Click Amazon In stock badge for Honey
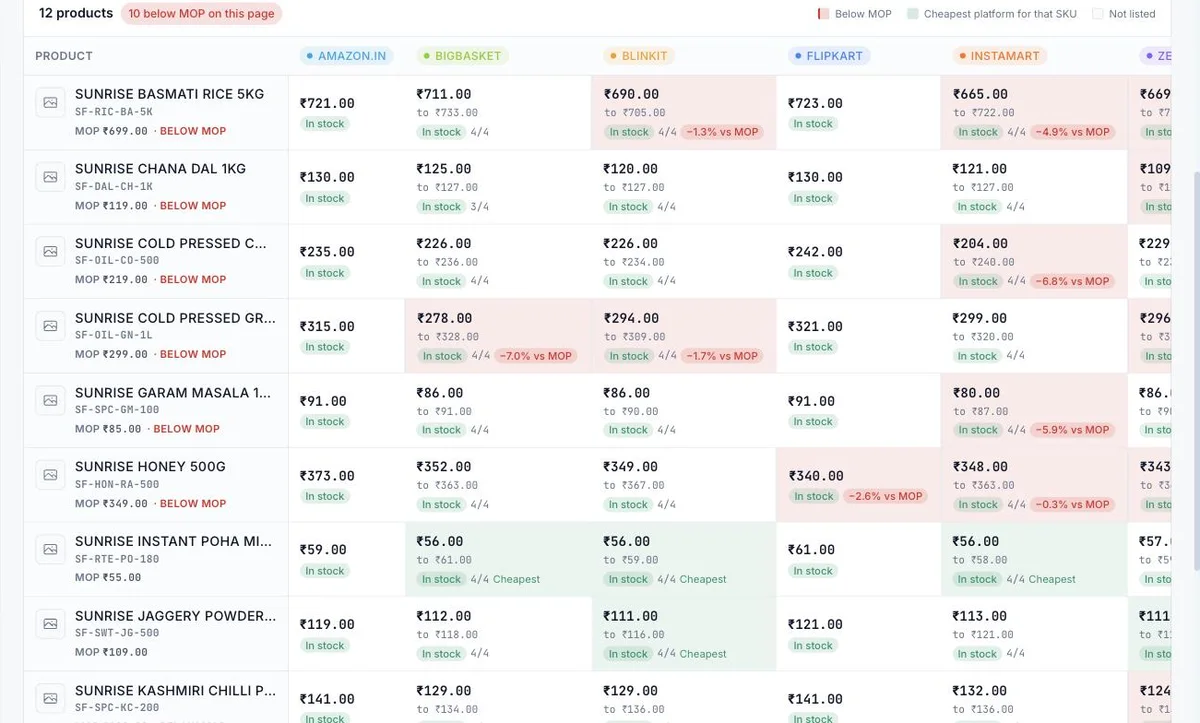 click(325, 496)
